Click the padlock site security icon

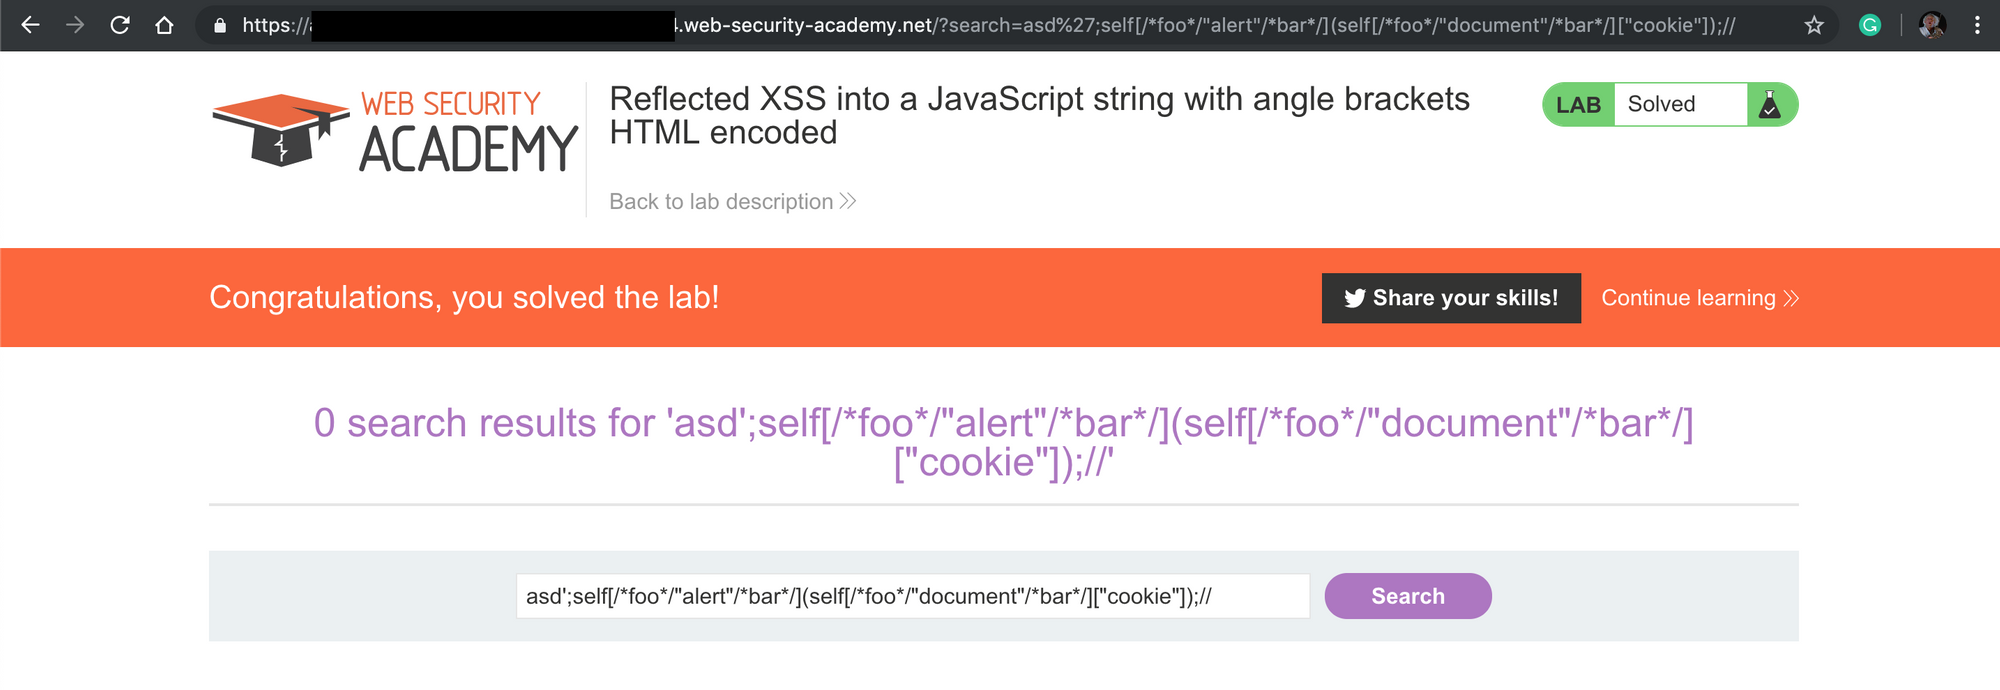pyautogui.click(x=220, y=26)
